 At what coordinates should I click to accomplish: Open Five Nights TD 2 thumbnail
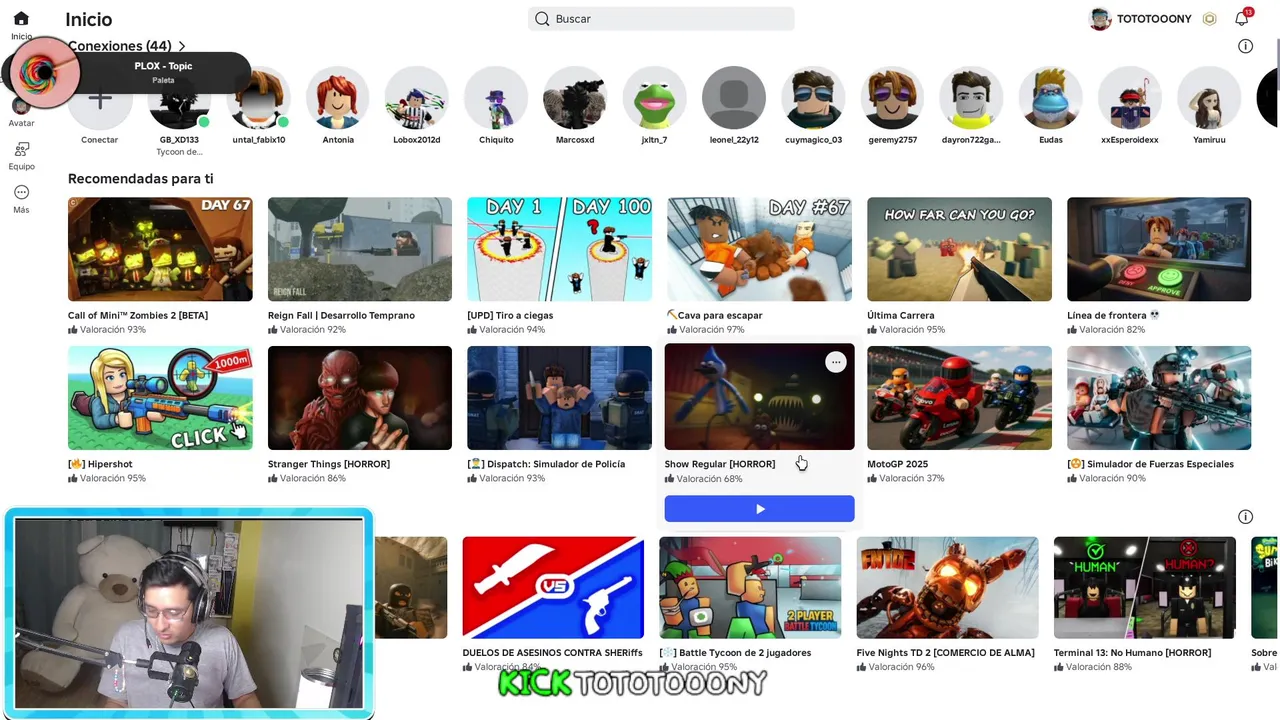point(947,588)
